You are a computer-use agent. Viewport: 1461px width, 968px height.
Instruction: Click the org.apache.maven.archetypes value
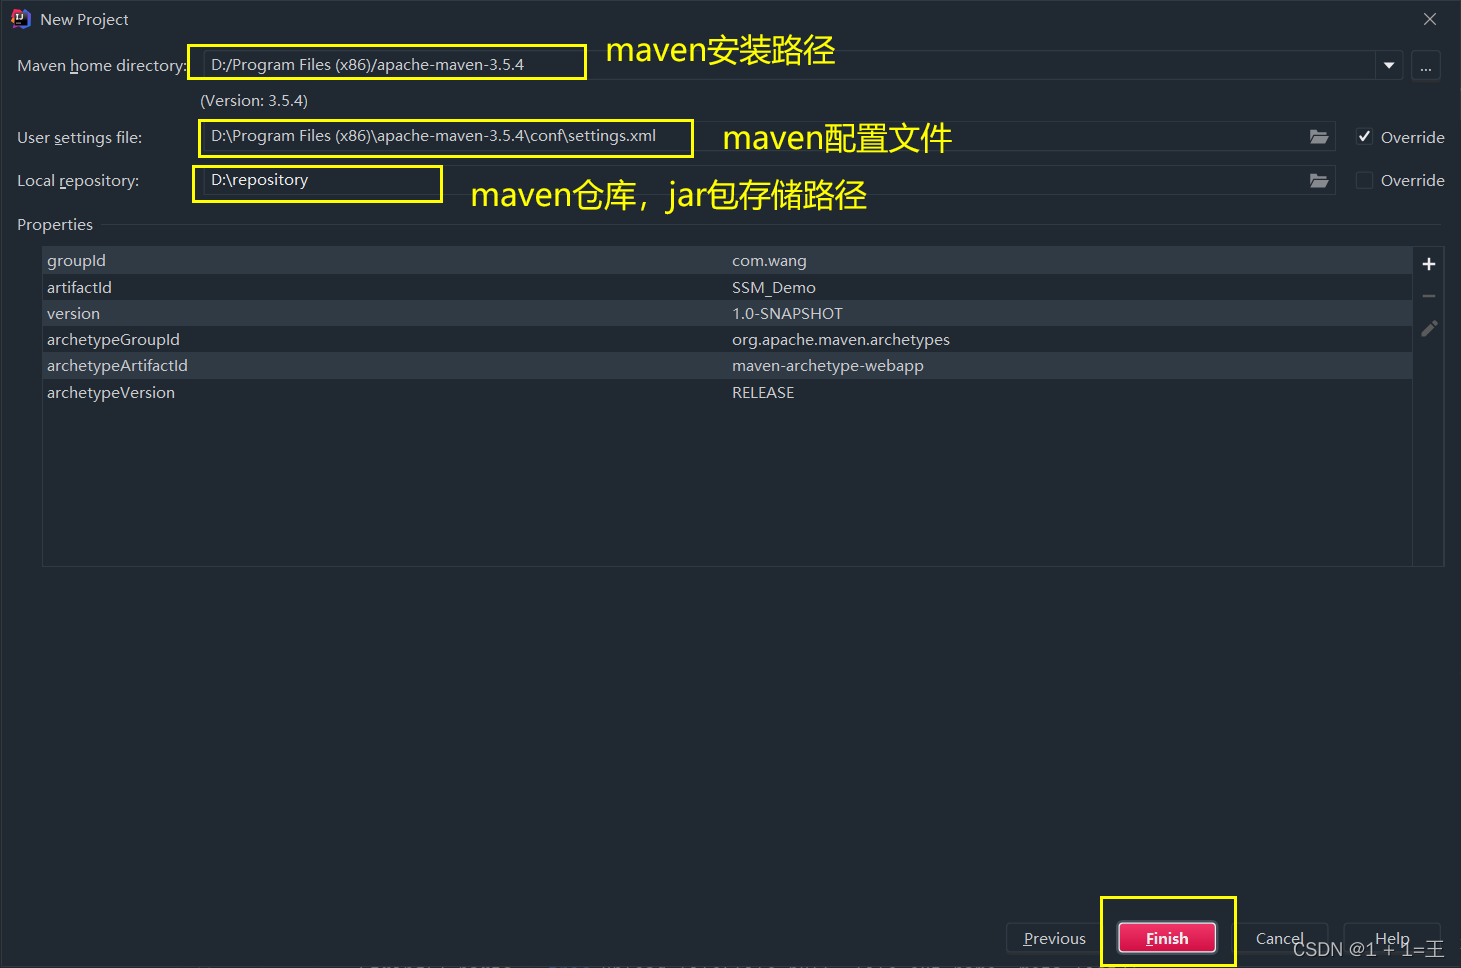coord(841,340)
